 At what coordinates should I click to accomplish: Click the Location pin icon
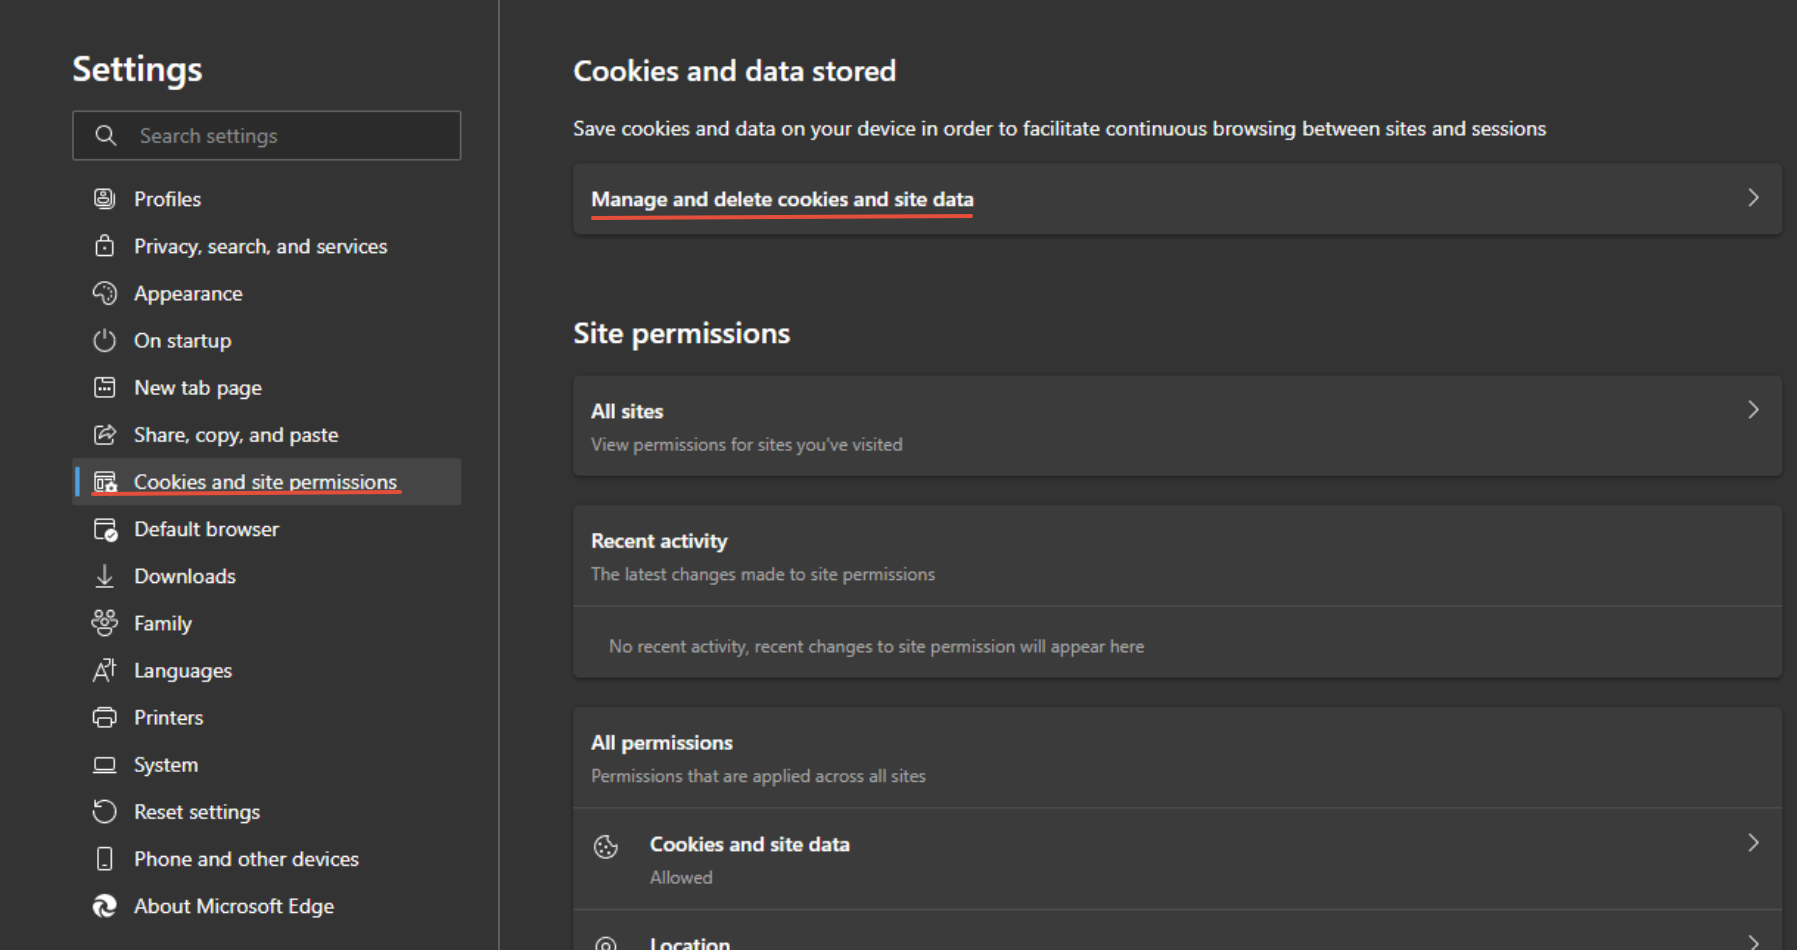pyautogui.click(x=606, y=943)
